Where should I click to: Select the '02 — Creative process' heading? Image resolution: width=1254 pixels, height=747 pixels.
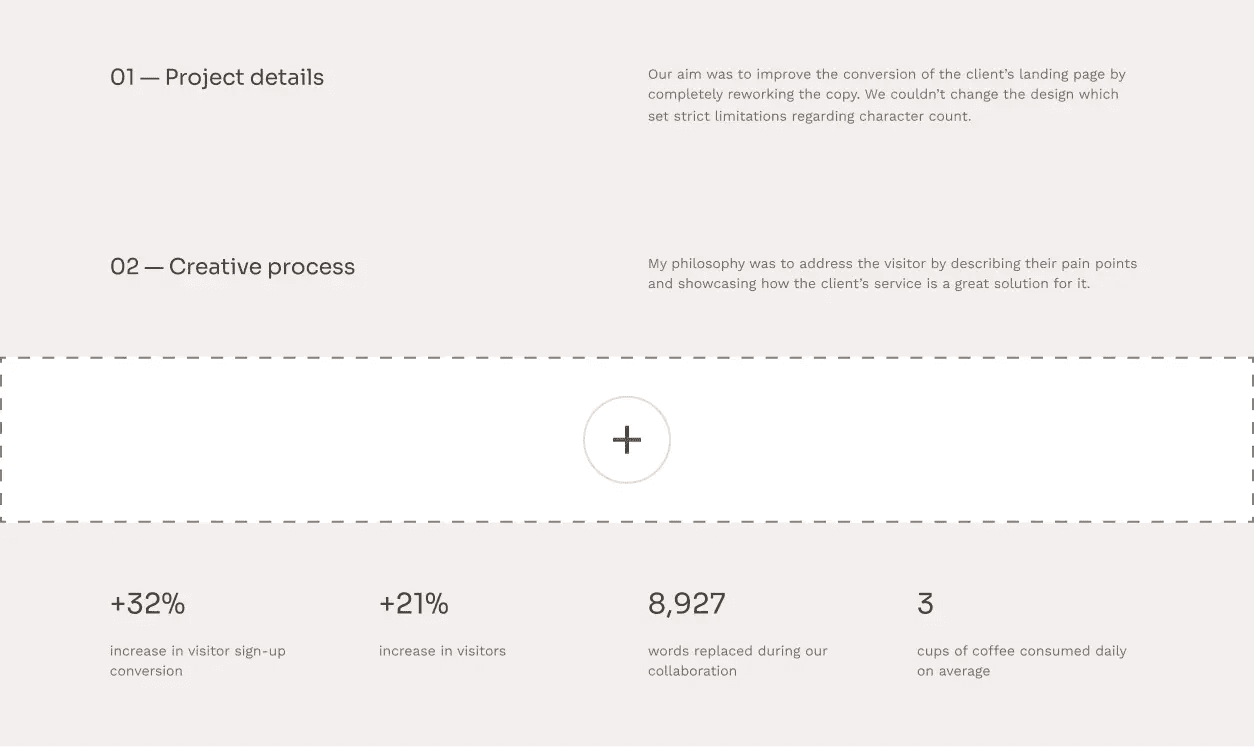pyautogui.click(x=232, y=266)
